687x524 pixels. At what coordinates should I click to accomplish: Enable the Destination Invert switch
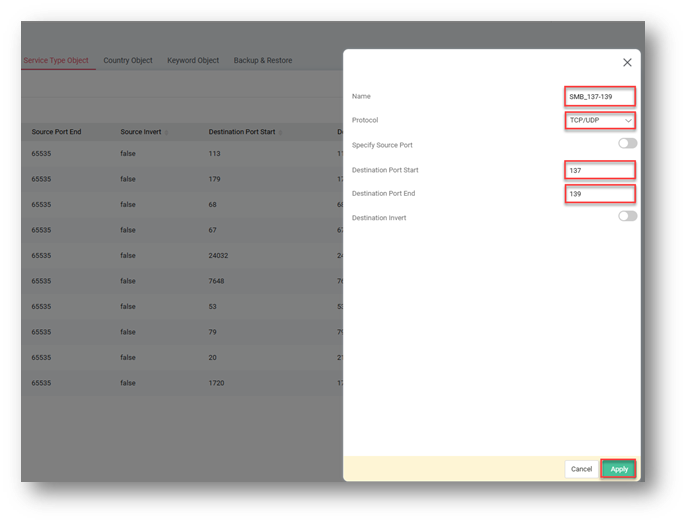point(627,216)
